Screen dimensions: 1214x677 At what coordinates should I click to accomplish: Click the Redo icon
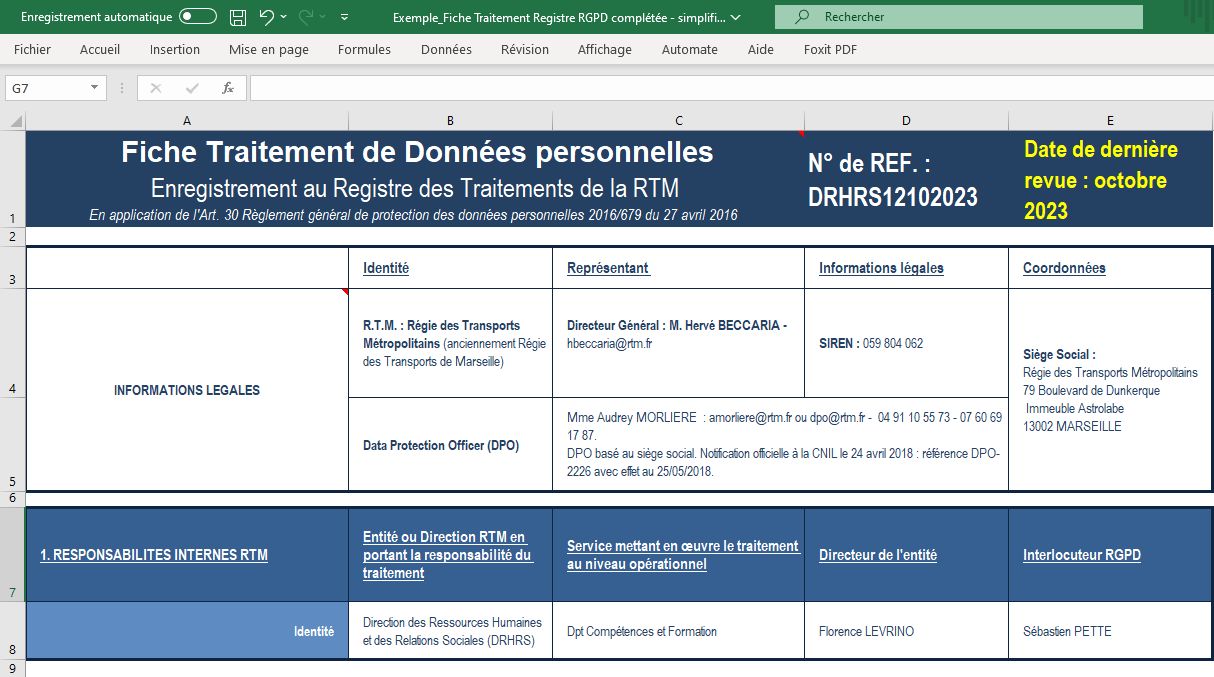pos(306,16)
